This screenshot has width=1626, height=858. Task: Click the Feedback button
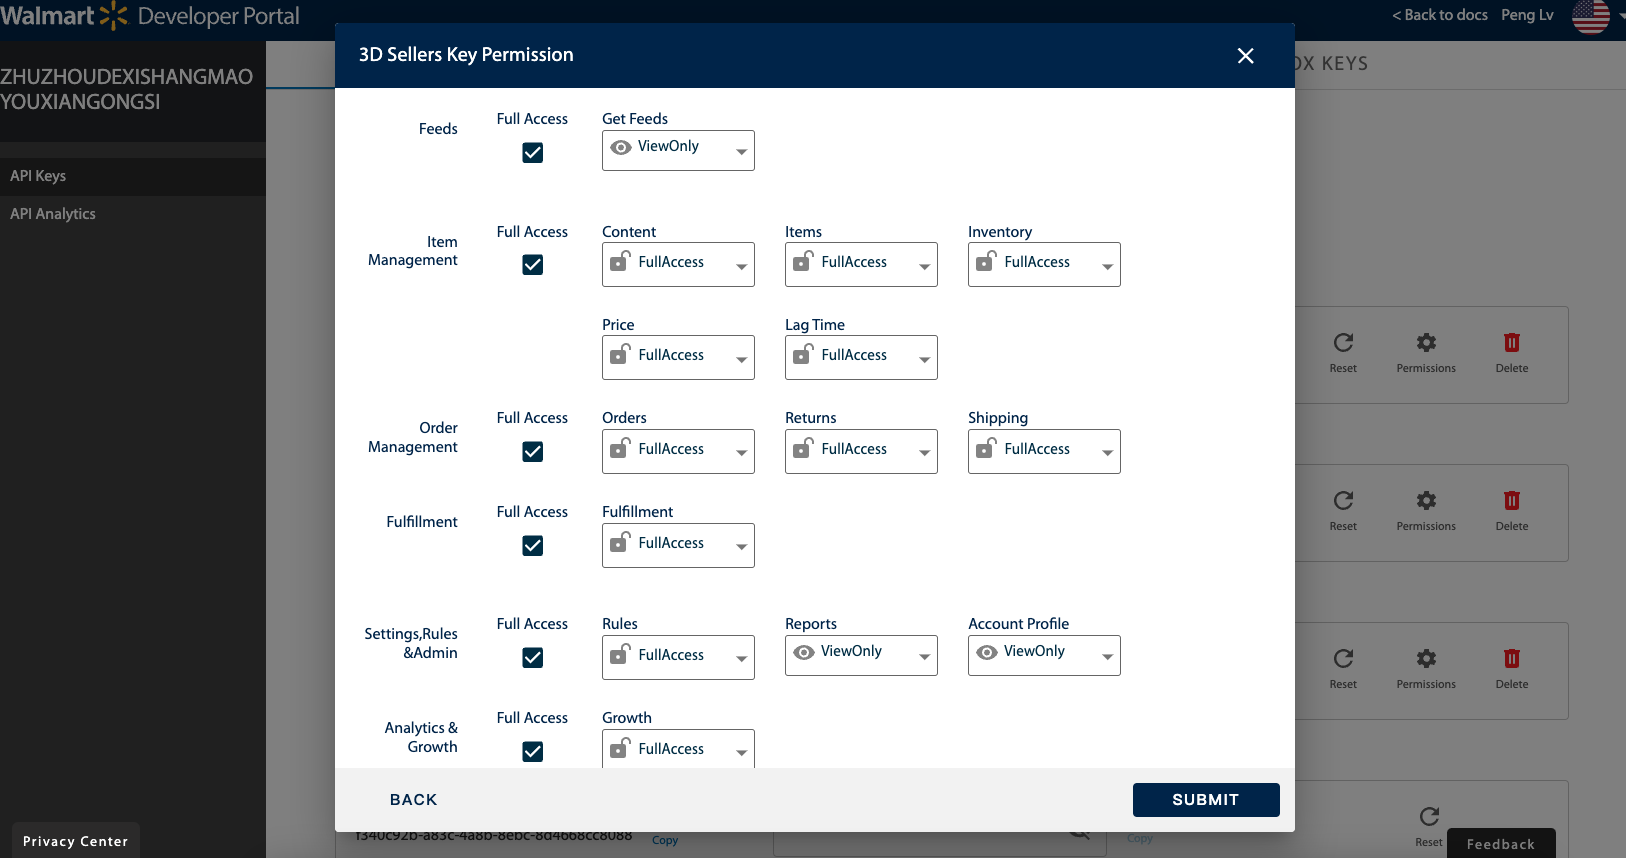[x=1501, y=844]
